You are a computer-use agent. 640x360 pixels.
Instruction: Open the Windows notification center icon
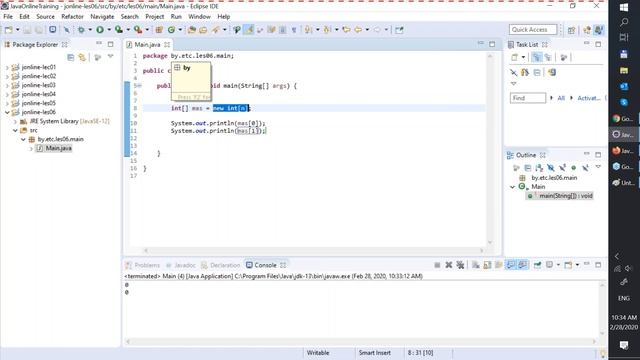624,345
